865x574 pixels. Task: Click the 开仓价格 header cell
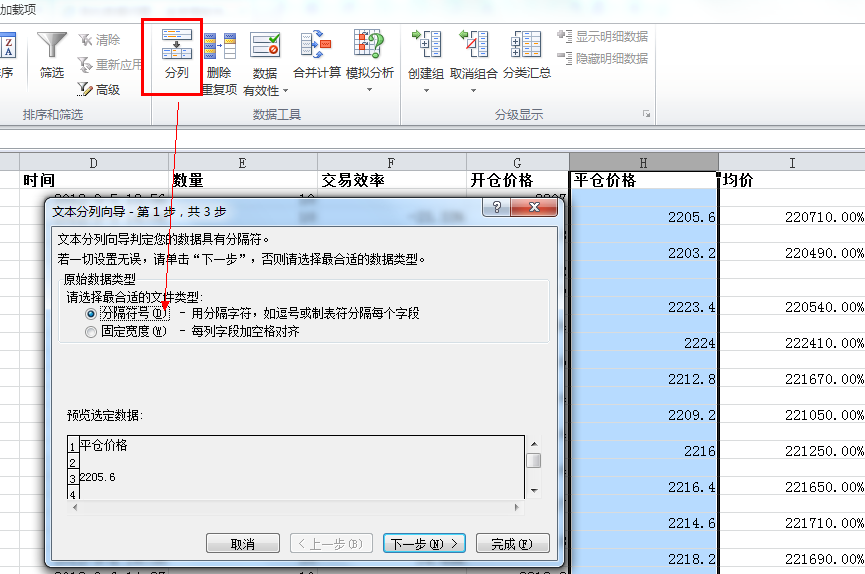(517, 180)
